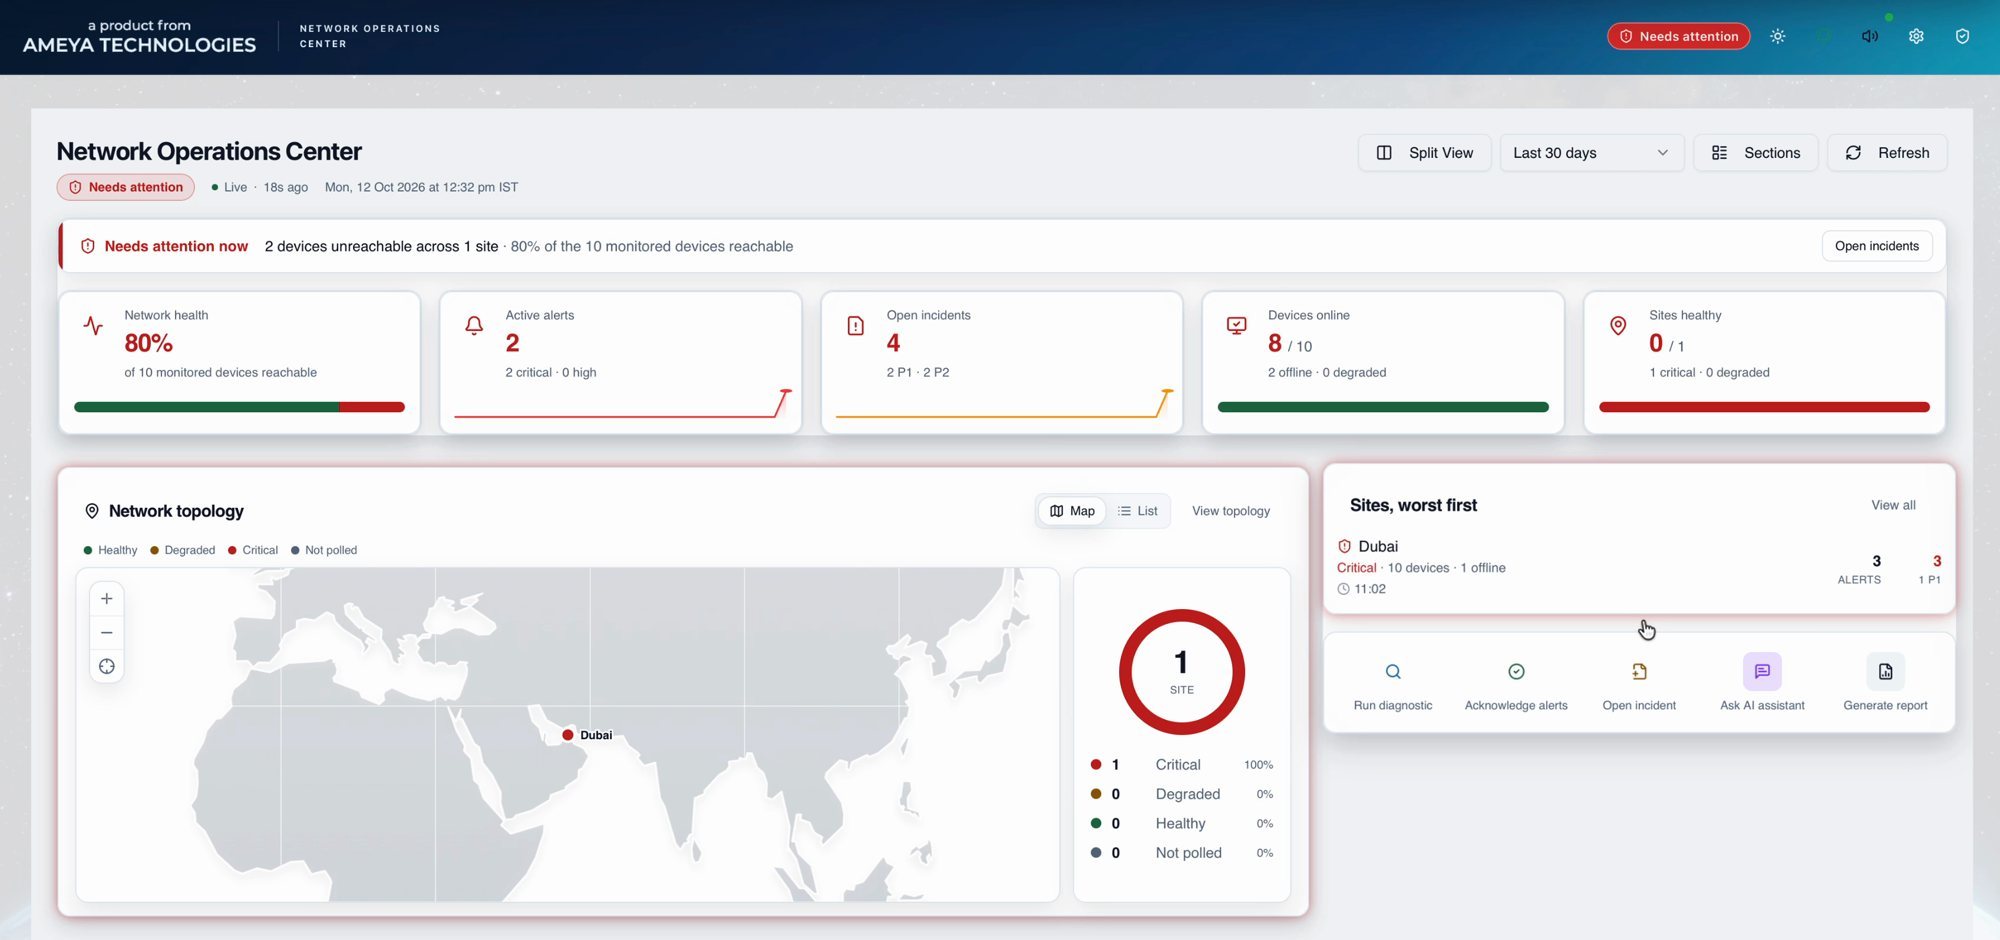
Task: Ask AI assistant via the chat icon
Action: point(1762,672)
